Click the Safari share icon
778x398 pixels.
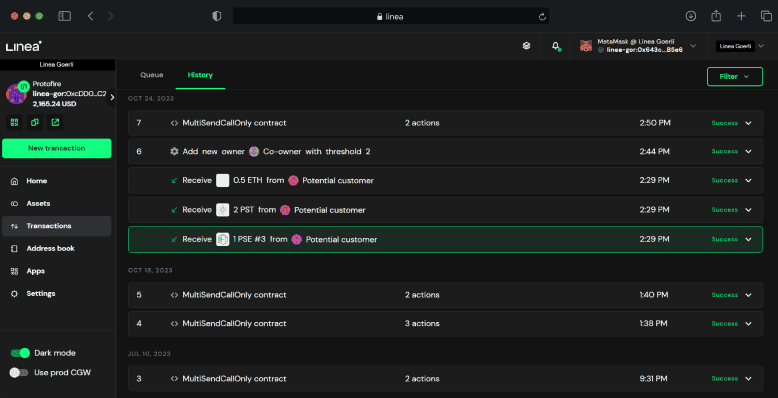(x=716, y=16)
